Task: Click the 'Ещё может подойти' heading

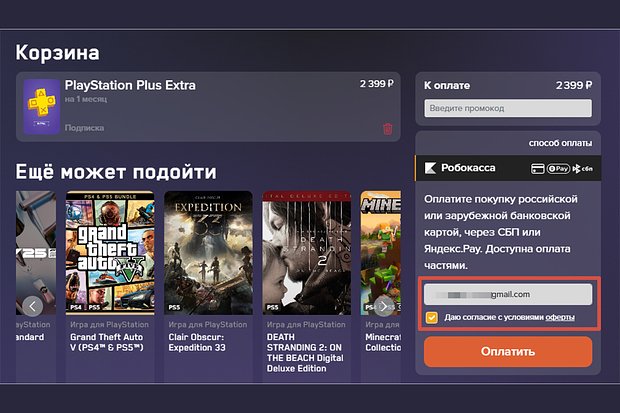Action: (116, 172)
